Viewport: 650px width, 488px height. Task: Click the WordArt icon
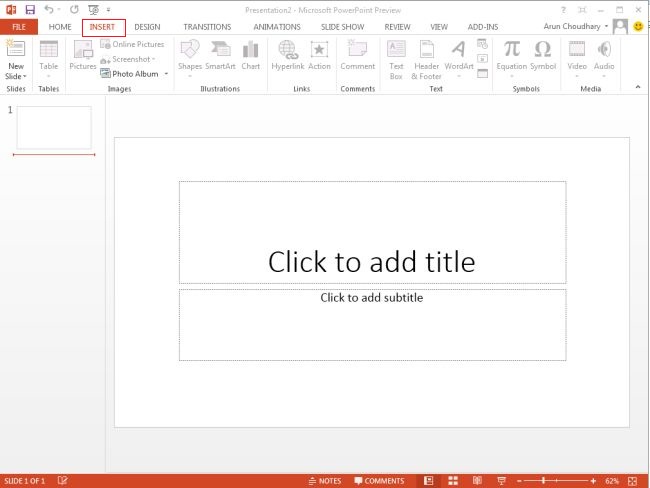point(458,49)
